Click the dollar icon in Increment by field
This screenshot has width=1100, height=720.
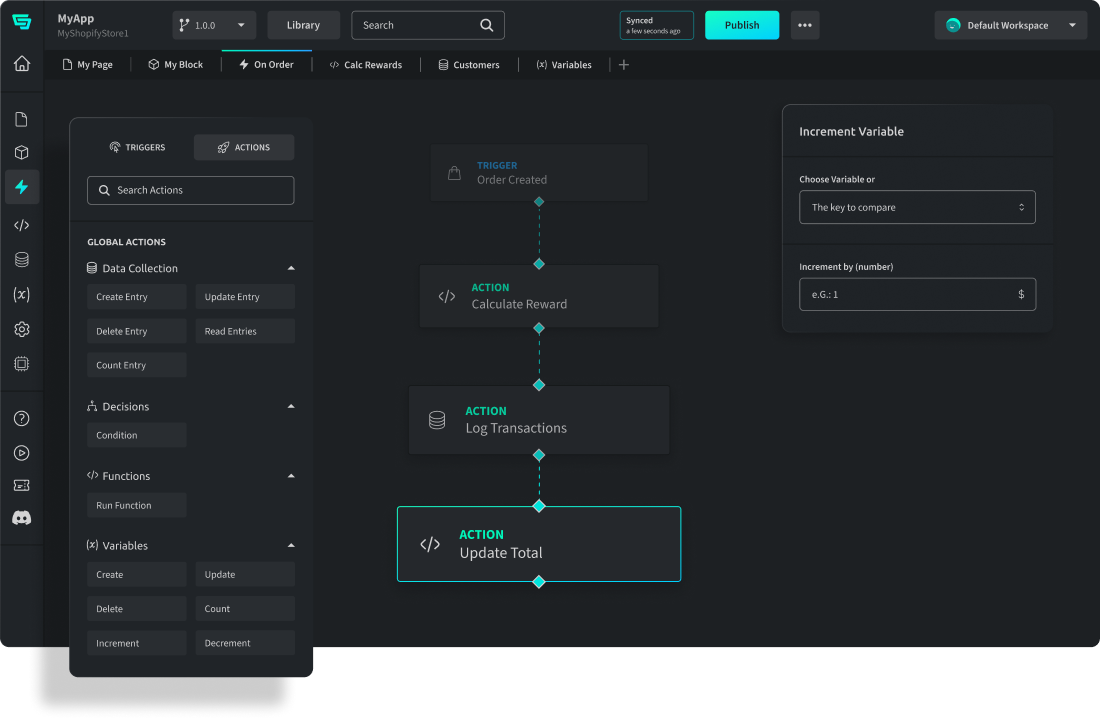click(x=1021, y=294)
